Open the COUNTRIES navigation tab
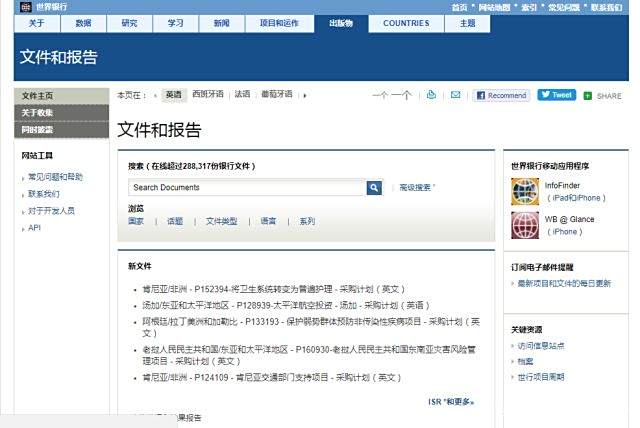The image size is (640, 428). (406, 23)
